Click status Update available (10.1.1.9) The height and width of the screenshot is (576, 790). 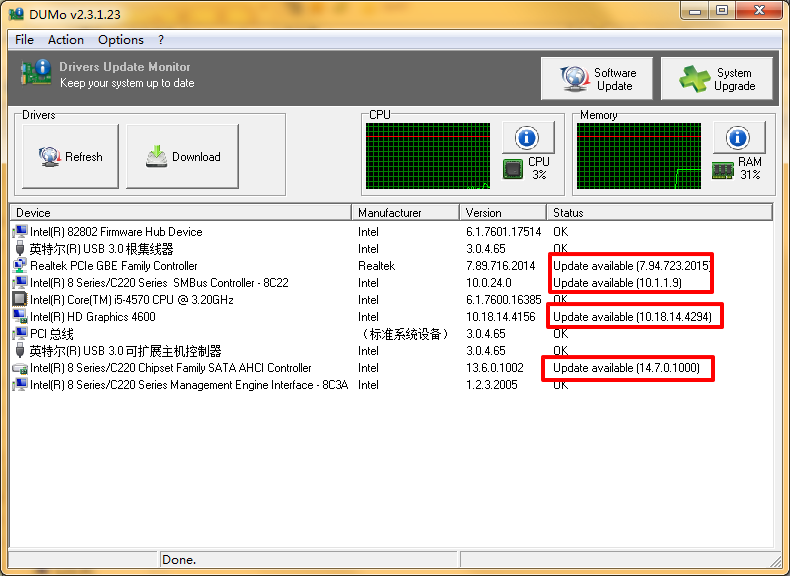[617, 283]
